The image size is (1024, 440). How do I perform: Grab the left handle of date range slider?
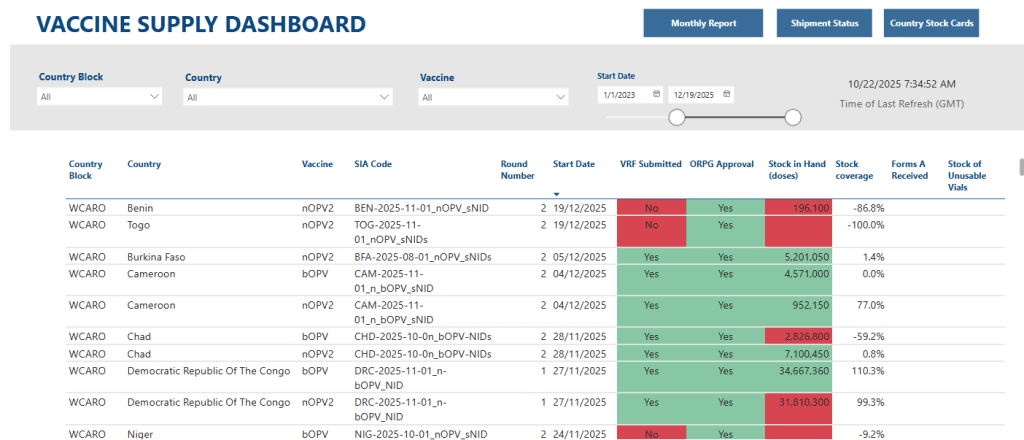click(677, 117)
